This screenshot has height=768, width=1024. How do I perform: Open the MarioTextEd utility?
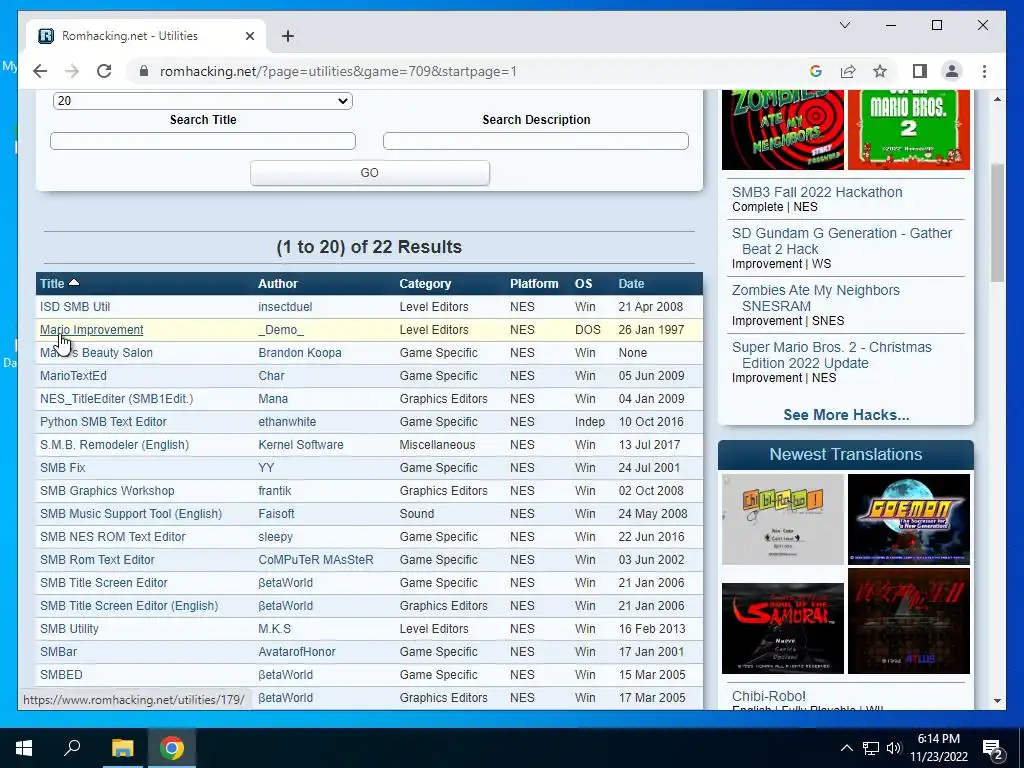(x=73, y=376)
